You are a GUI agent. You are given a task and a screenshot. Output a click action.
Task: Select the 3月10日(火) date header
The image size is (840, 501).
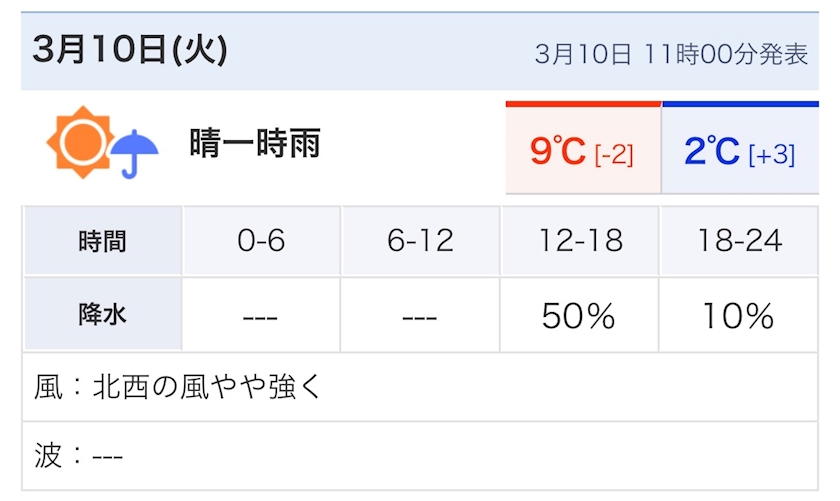130,49
